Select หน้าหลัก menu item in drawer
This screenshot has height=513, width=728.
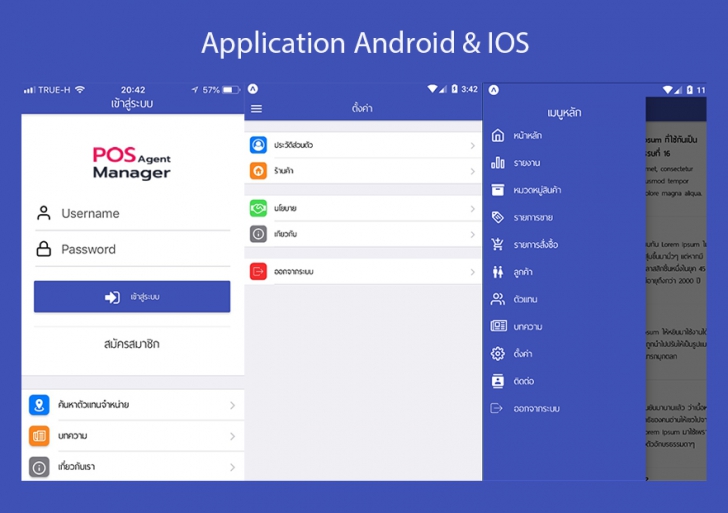[x=564, y=136]
